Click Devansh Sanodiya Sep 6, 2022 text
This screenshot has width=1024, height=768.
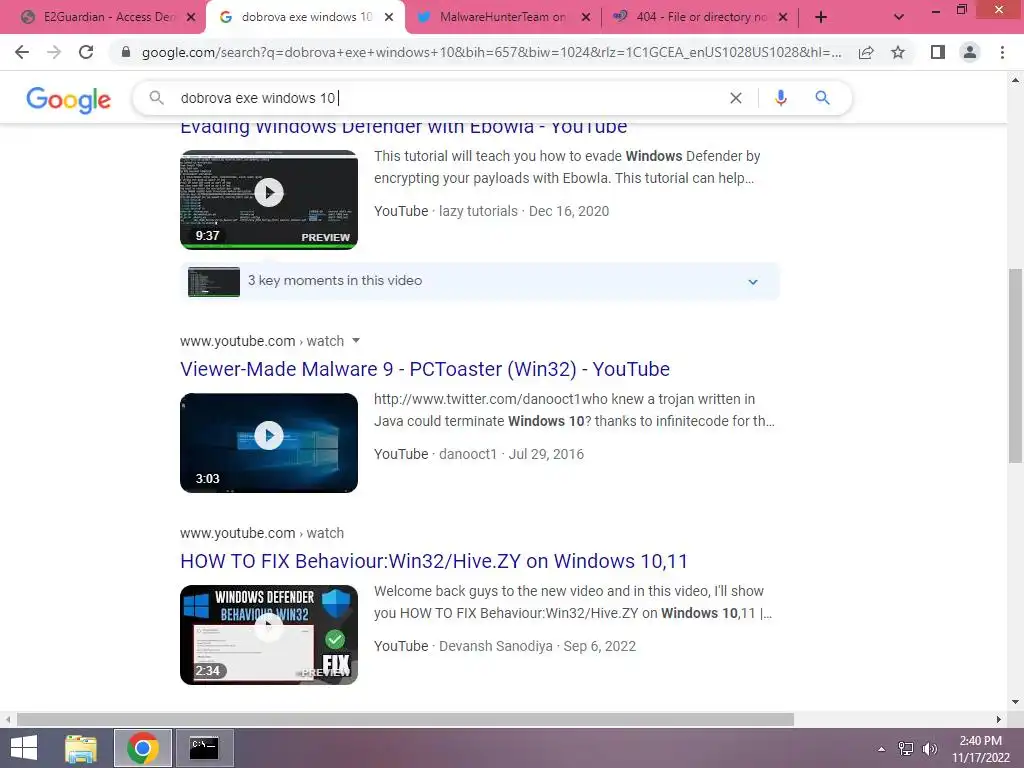click(537, 646)
